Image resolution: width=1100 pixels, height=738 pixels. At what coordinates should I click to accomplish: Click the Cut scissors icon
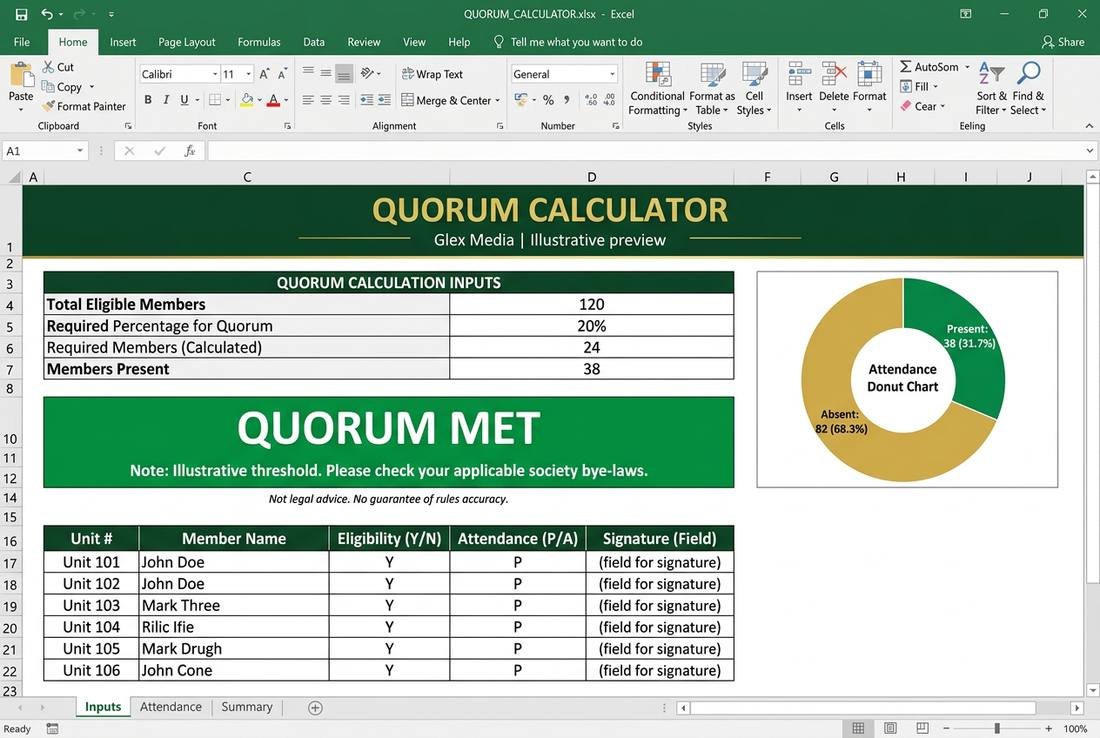pyautogui.click(x=48, y=67)
